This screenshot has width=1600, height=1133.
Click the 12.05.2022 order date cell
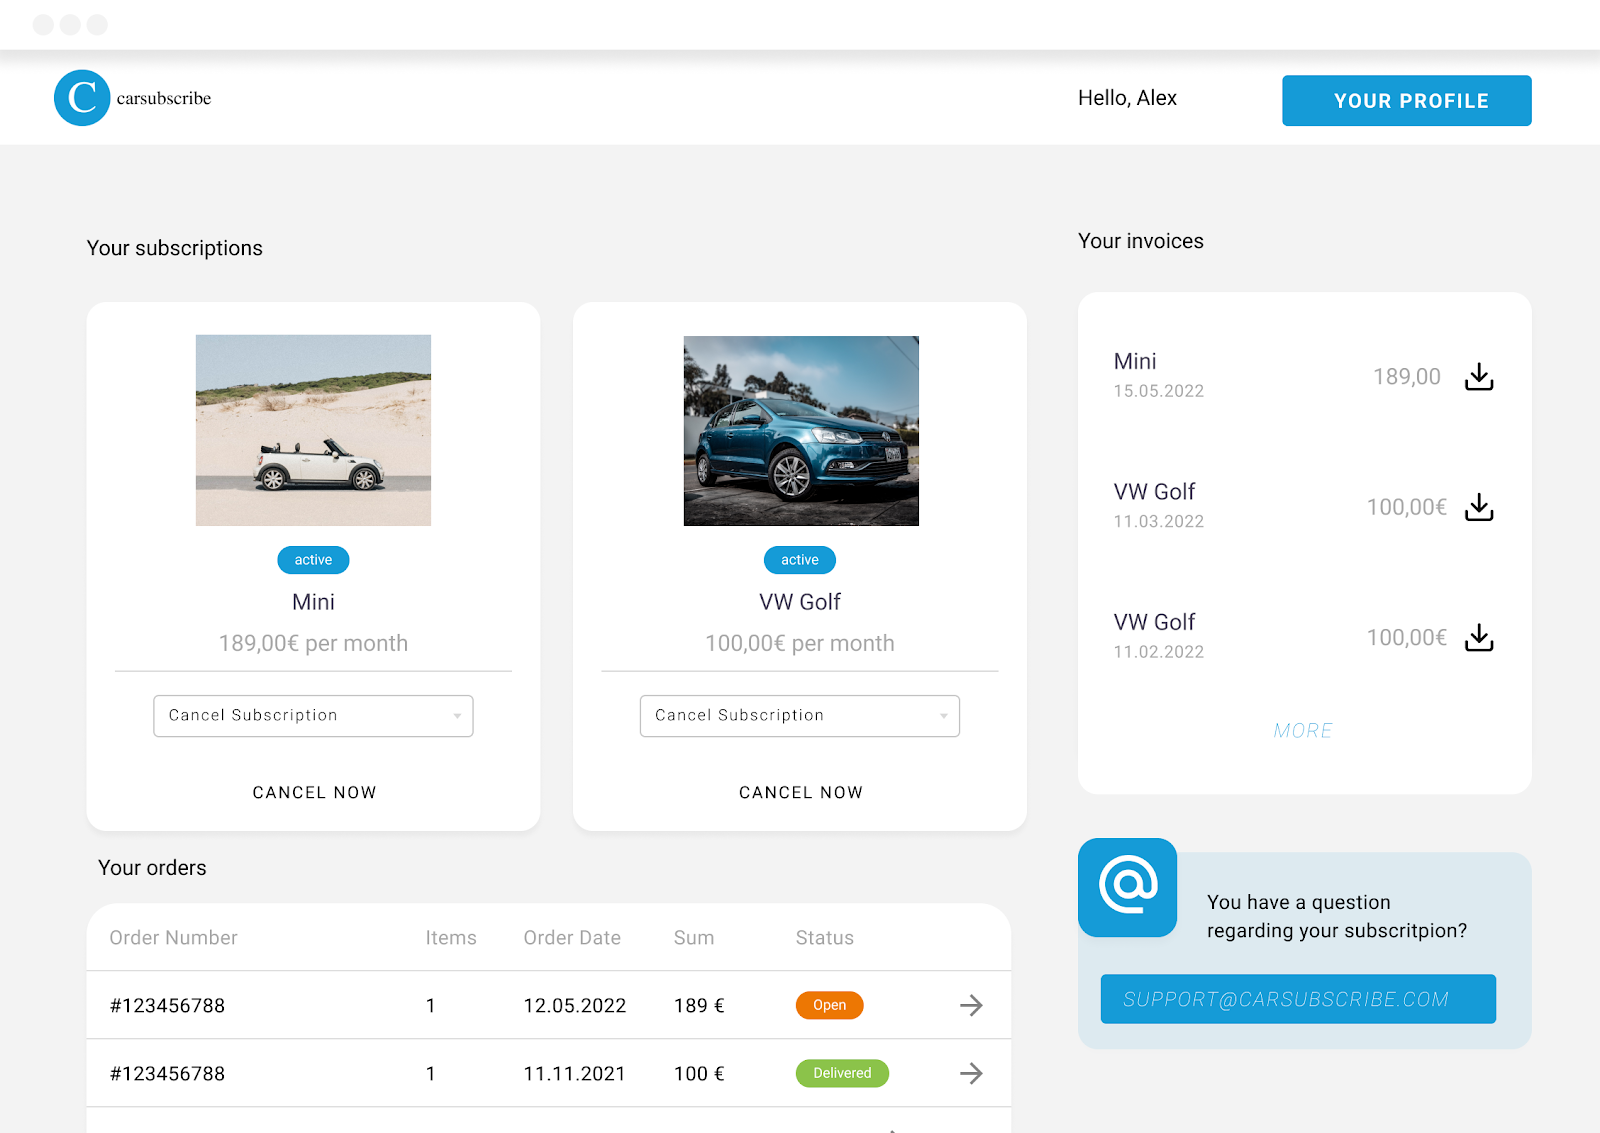click(575, 1005)
